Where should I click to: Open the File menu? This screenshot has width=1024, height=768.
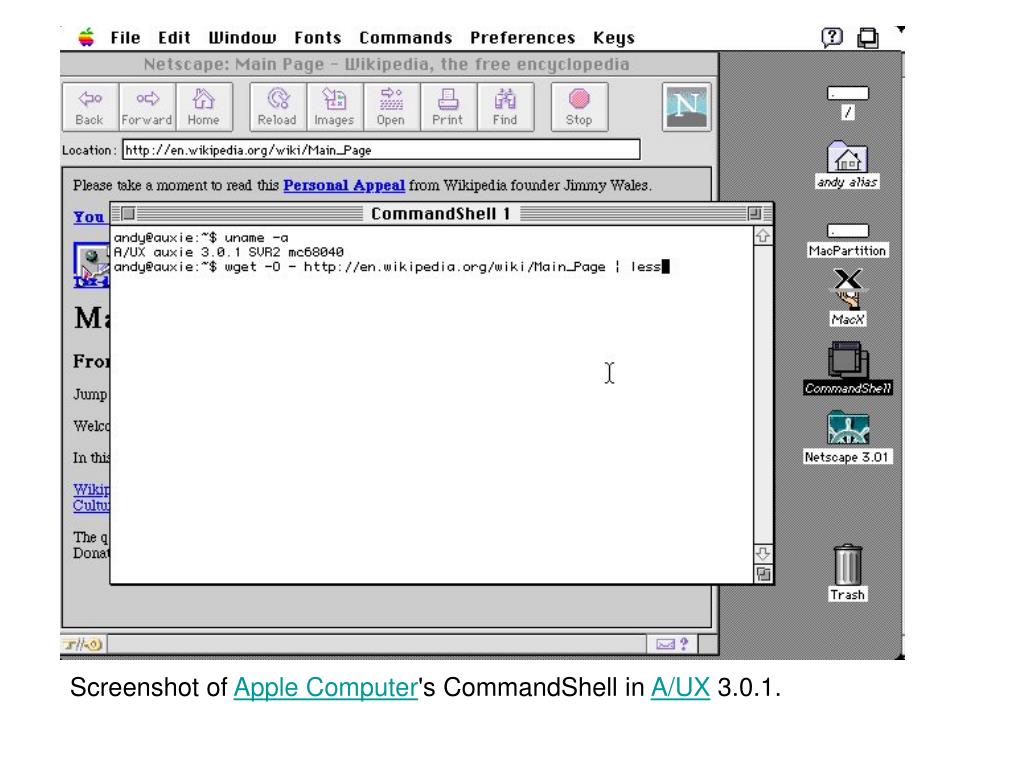pos(125,38)
